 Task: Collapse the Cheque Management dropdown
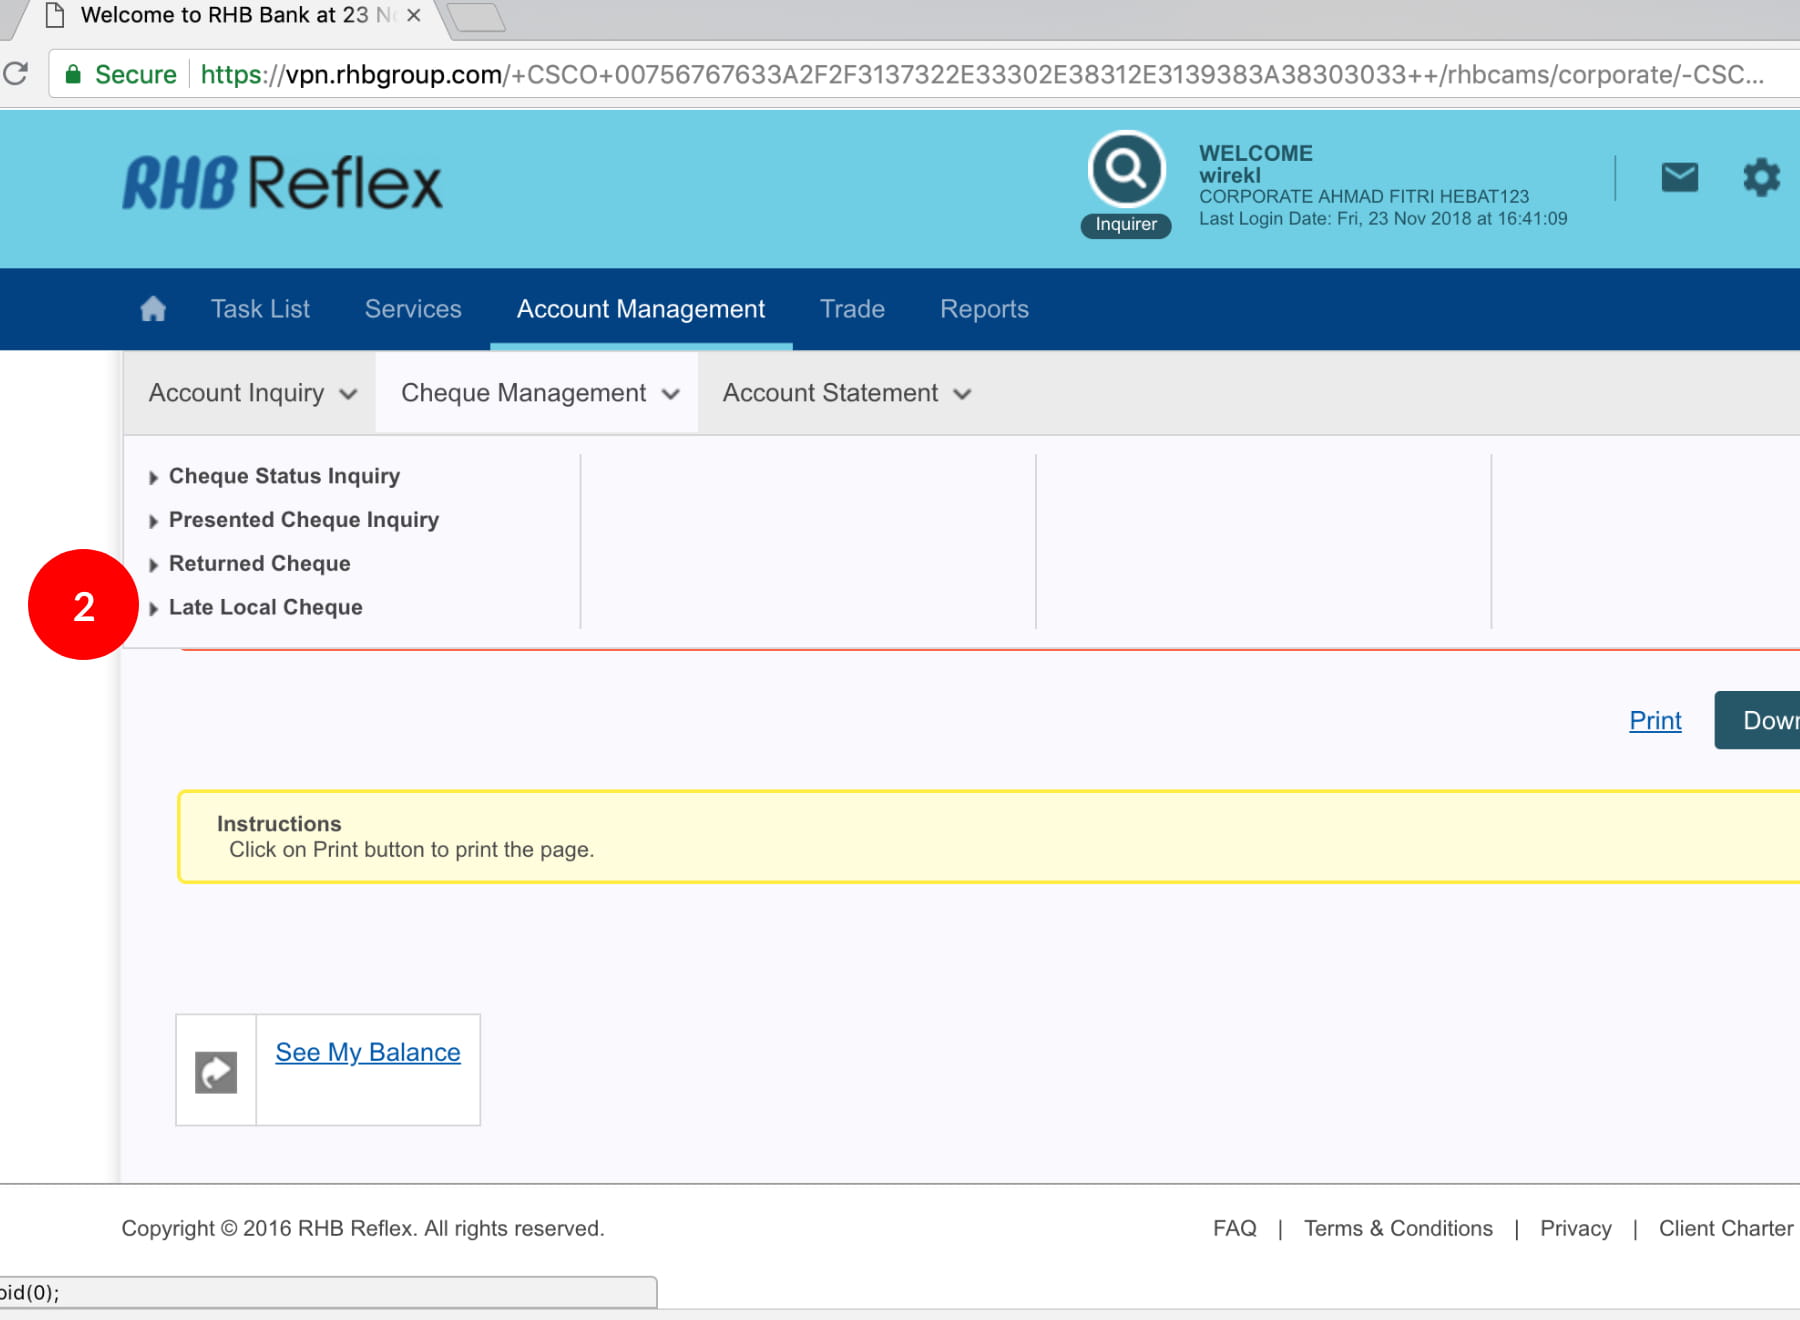tap(539, 393)
